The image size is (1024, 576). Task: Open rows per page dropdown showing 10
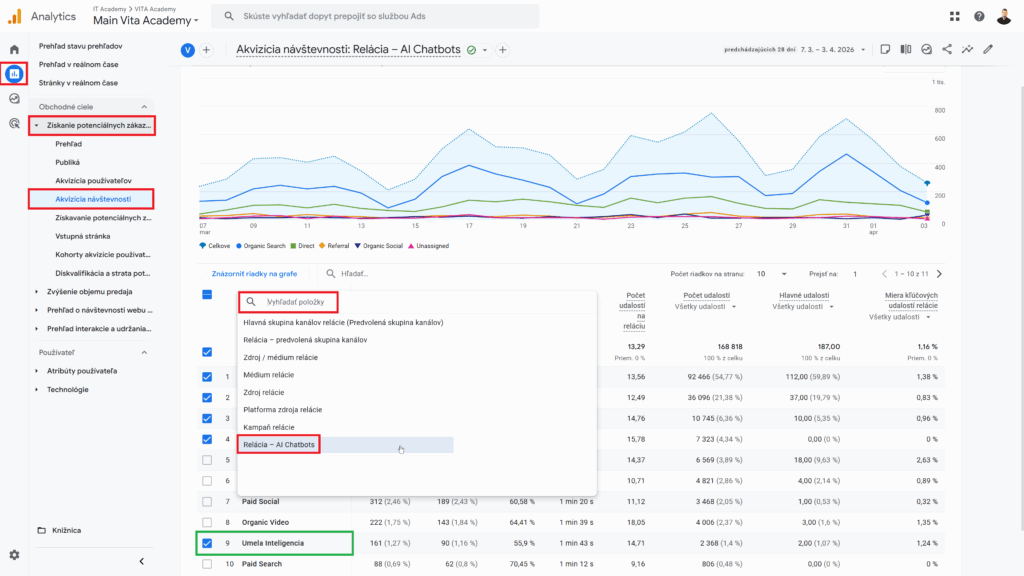pyautogui.click(x=771, y=274)
